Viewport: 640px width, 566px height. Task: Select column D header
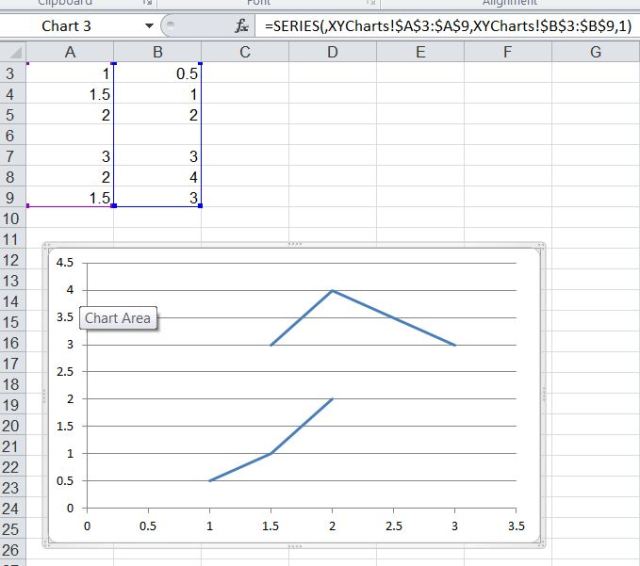(x=332, y=52)
